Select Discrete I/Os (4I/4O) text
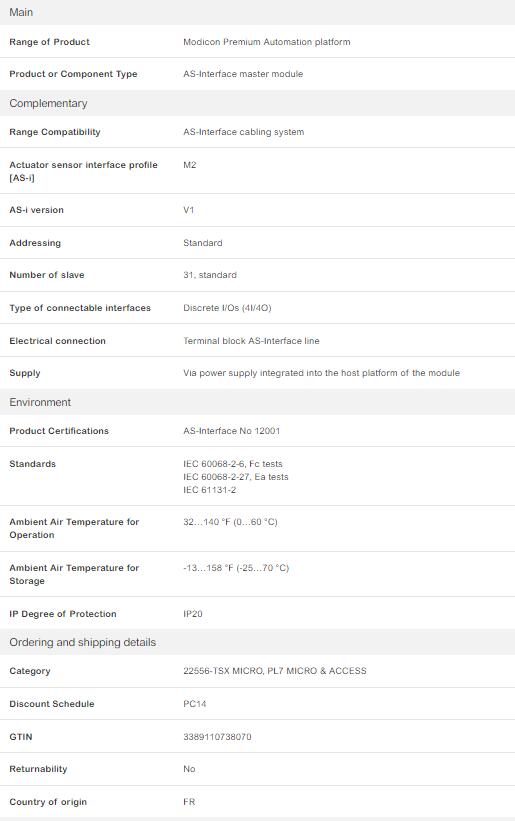 coord(227,308)
